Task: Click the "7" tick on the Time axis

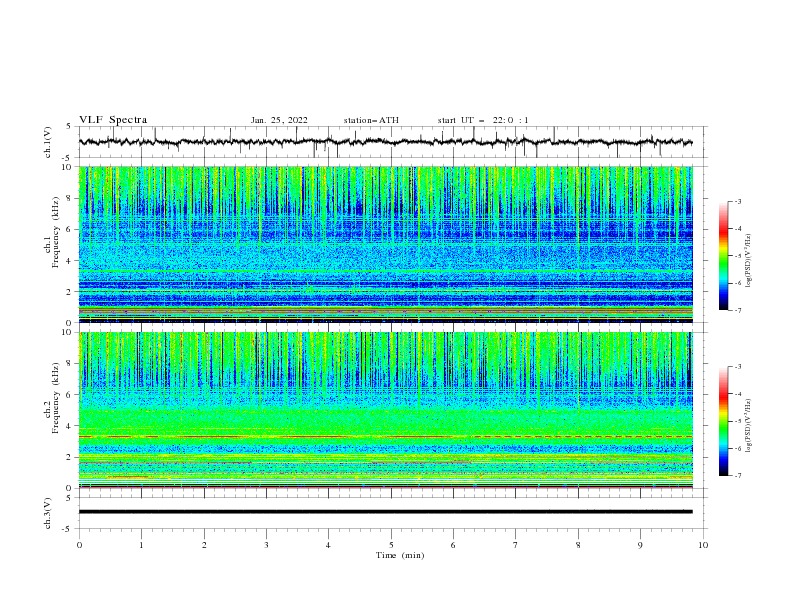Action: [516, 545]
